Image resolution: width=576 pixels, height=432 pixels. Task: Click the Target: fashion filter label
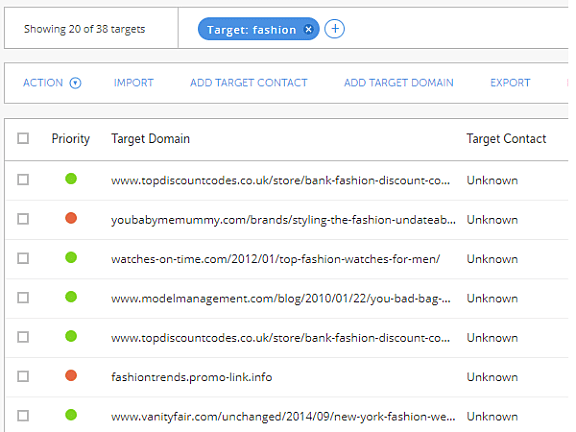[252, 30]
